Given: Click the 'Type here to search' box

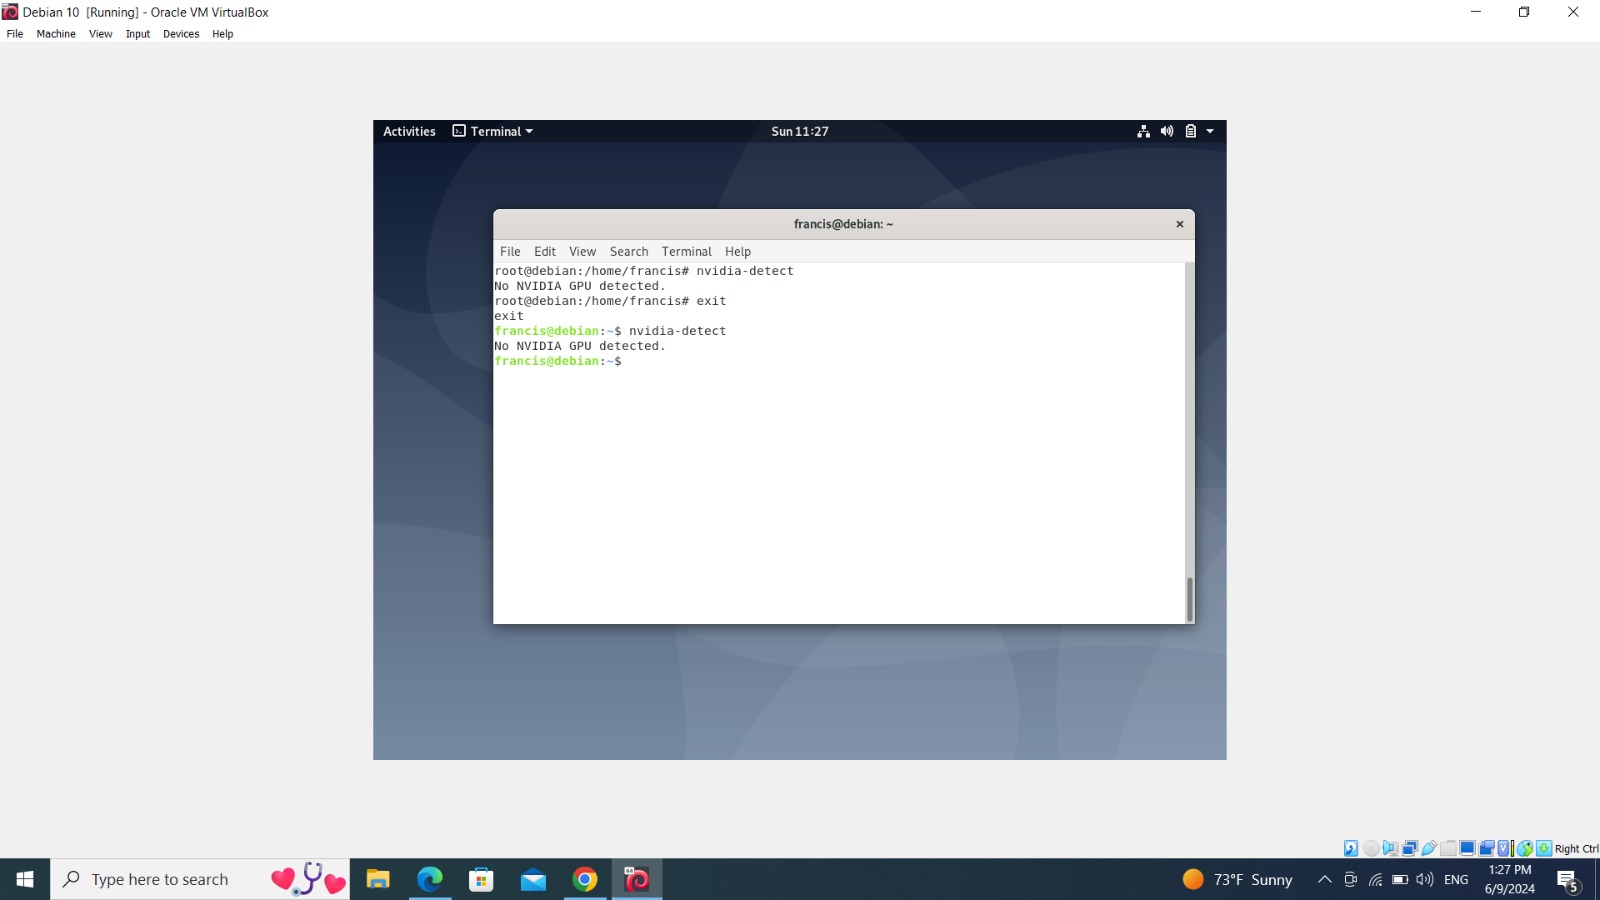Looking at the screenshot, I should 200,879.
